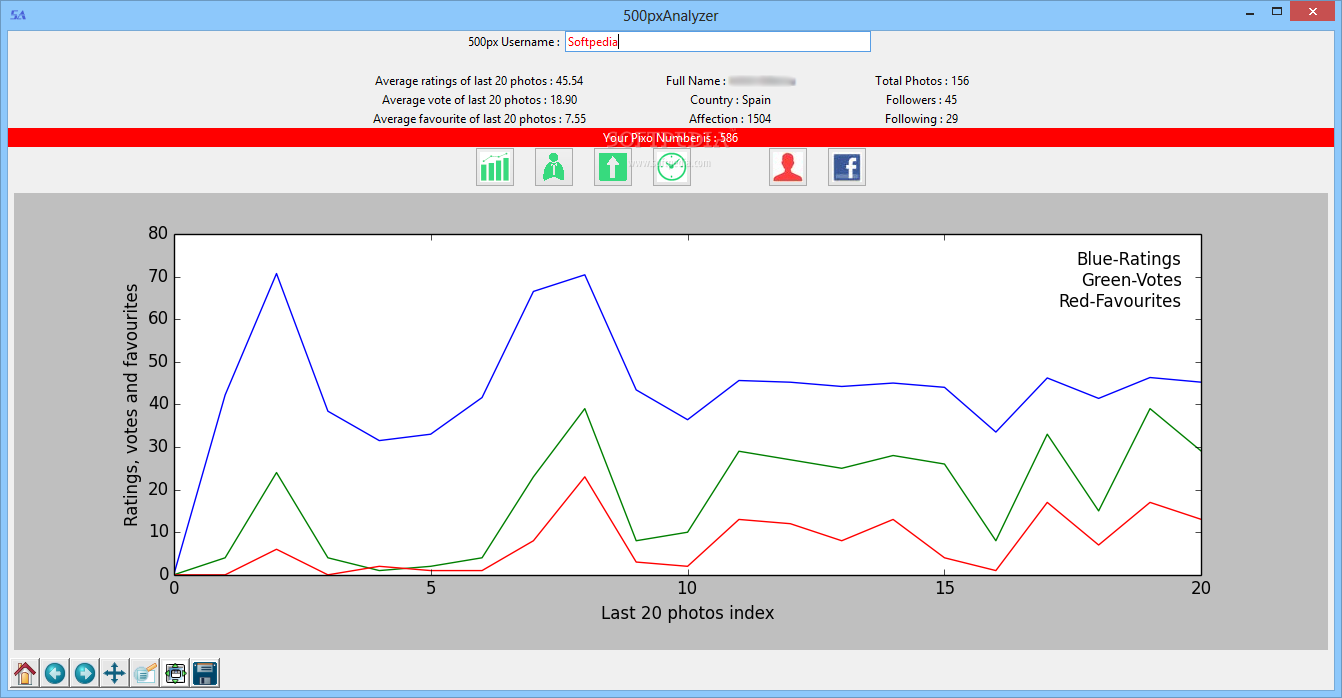This screenshot has height=698, width=1342.
Task: Click 'Average vote of last 20 photos' text
Action: pyautogui.click(x=479, y=100)
